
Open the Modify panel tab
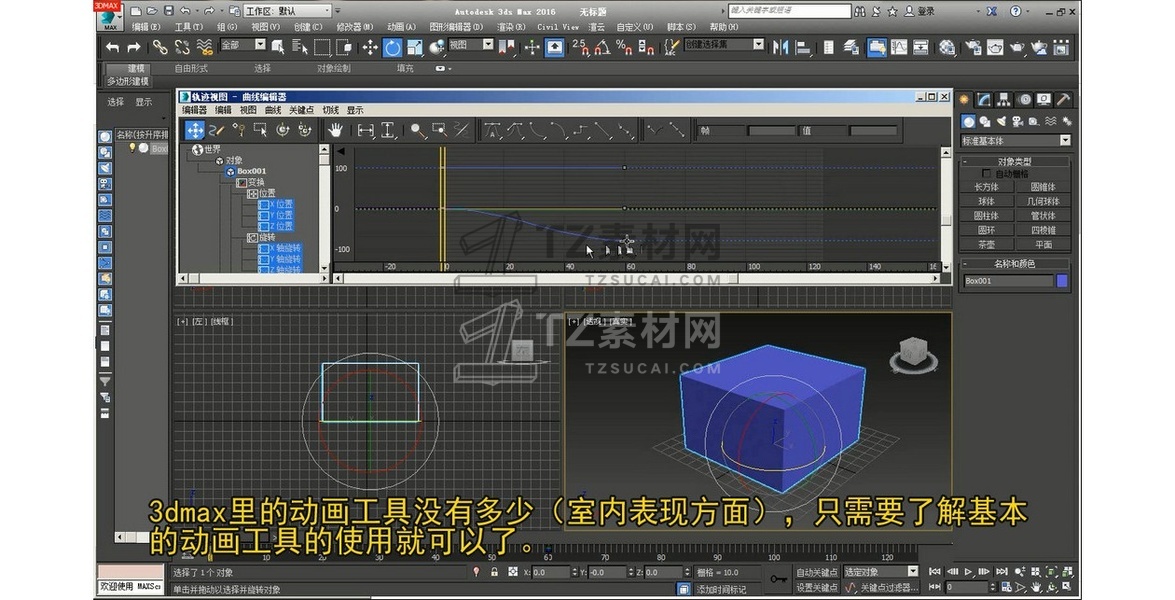[985, 99]
